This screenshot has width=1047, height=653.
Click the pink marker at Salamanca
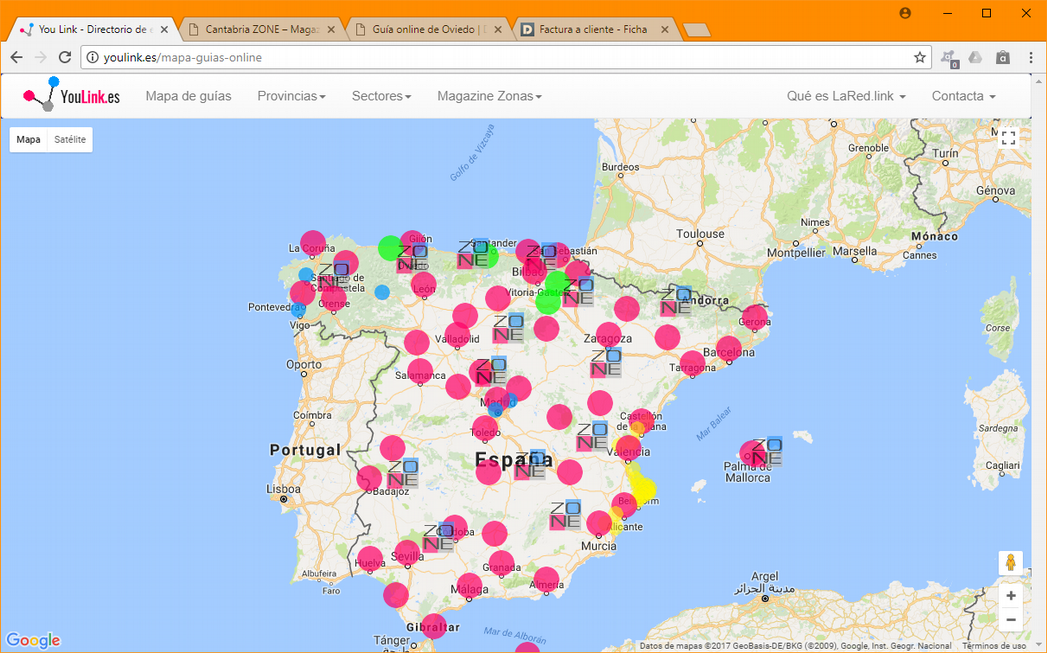(420, 372)
